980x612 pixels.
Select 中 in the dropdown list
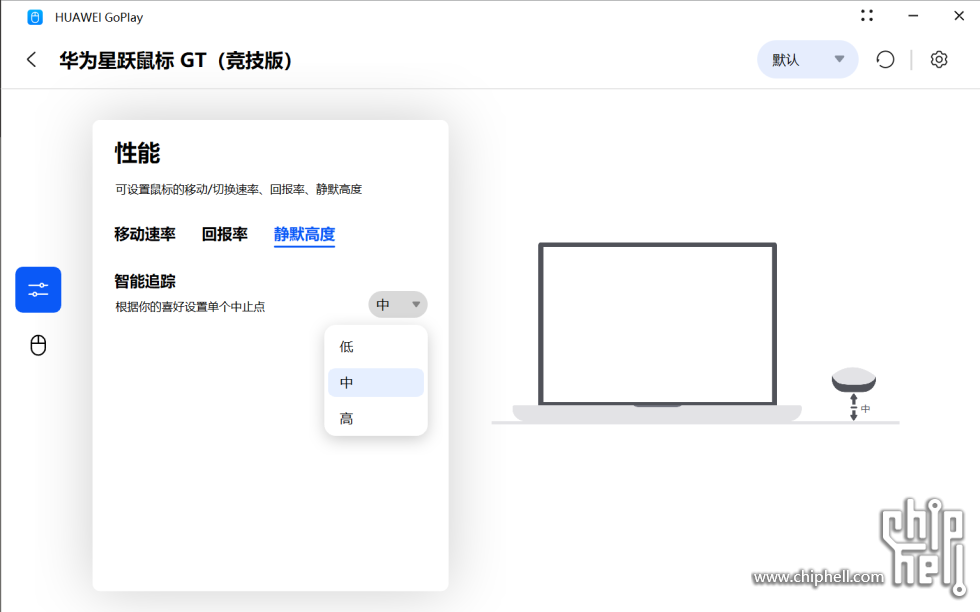coord(376,383)
